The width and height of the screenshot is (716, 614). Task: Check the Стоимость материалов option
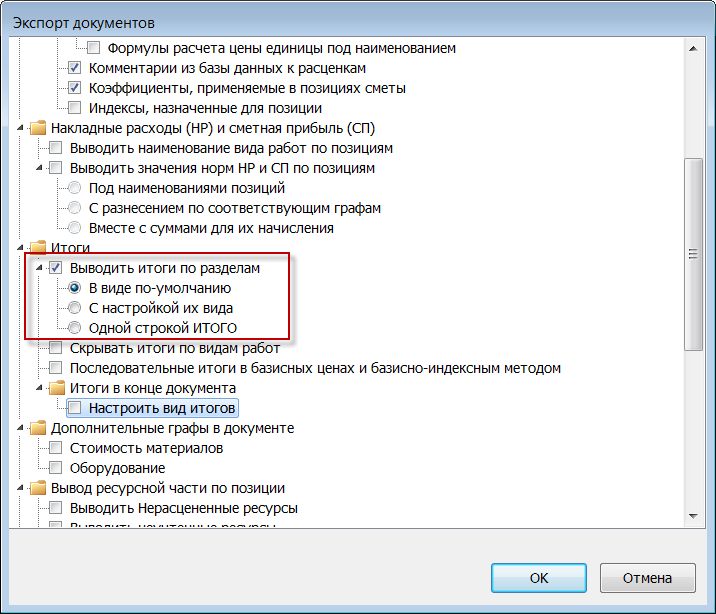[x=56, y=448]
